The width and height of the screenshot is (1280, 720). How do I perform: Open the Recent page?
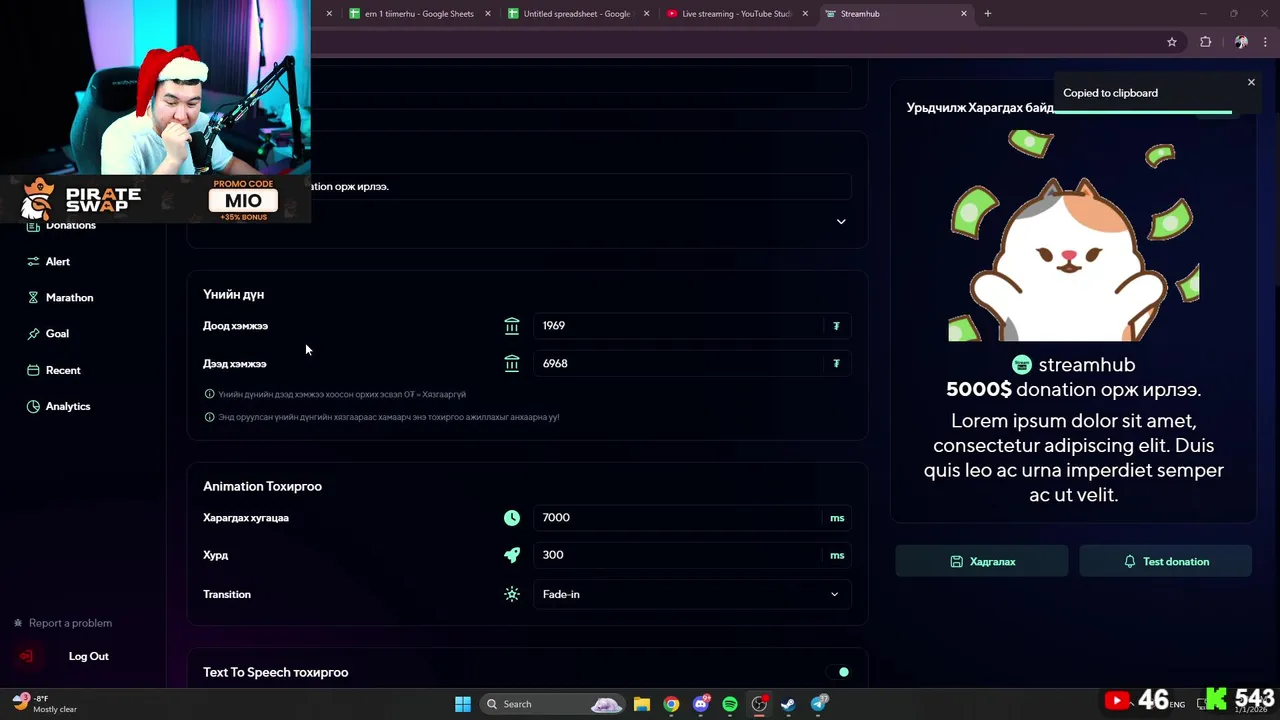pos(63,370)
